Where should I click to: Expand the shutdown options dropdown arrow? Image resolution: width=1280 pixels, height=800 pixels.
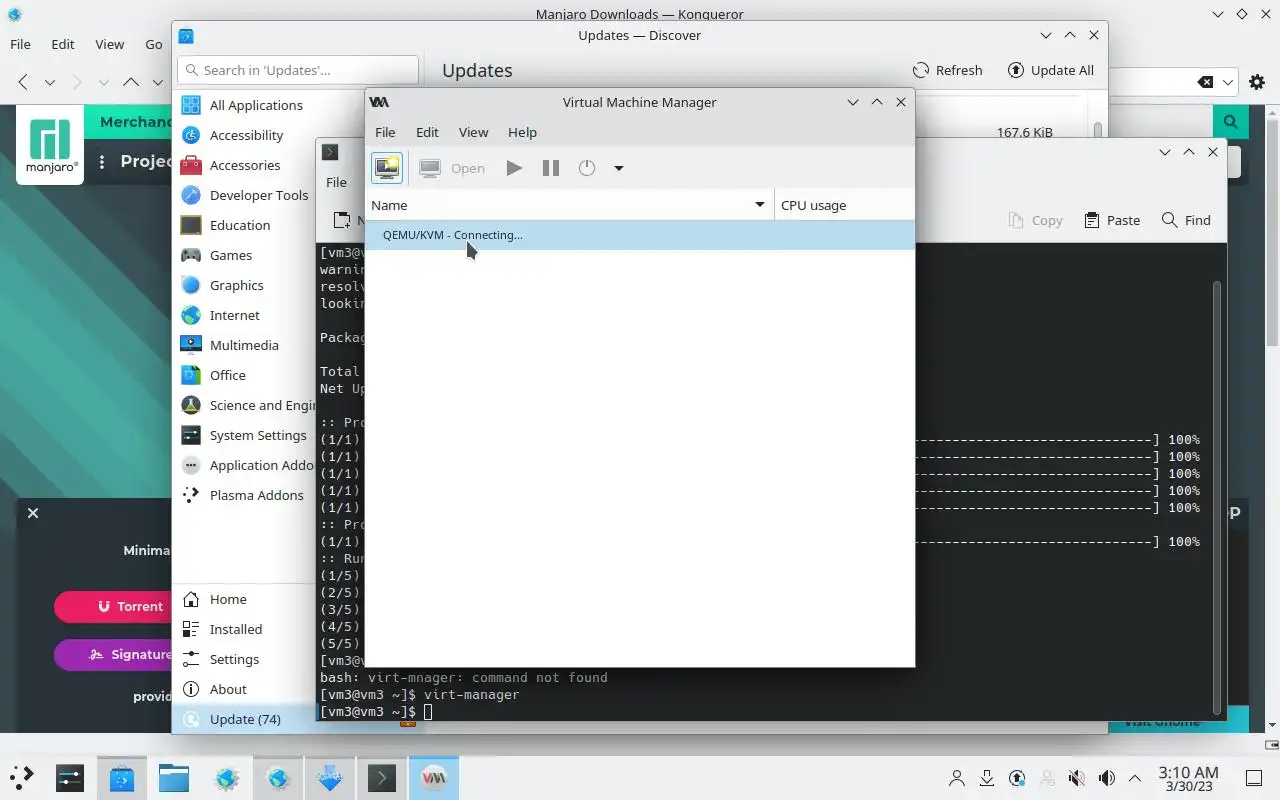(x=619, y=168)
